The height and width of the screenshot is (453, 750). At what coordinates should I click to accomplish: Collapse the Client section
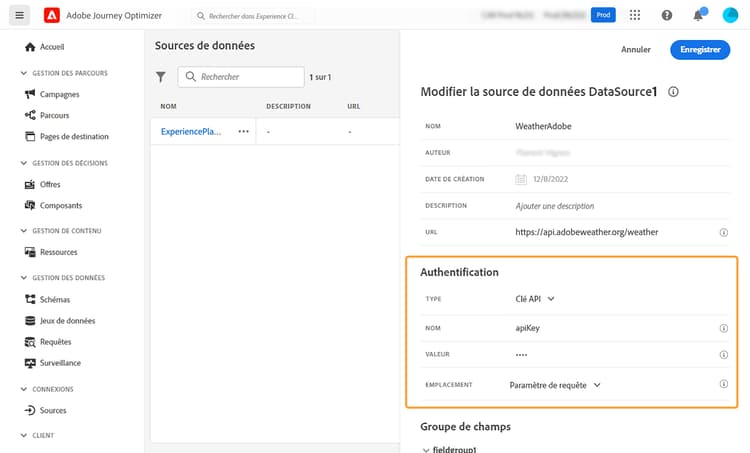(23, 435)
